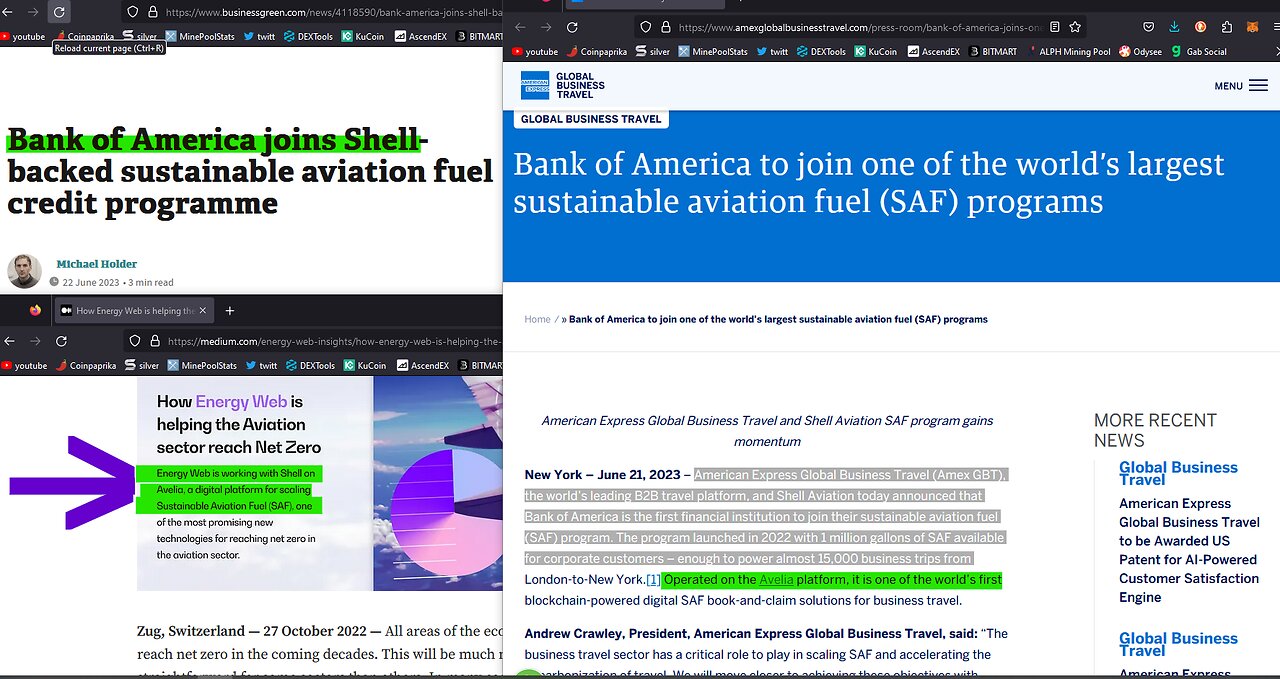Viewport: 1280px width, 679px height.
Task: Go back in the businessgreen browser window
Action: 9,12
